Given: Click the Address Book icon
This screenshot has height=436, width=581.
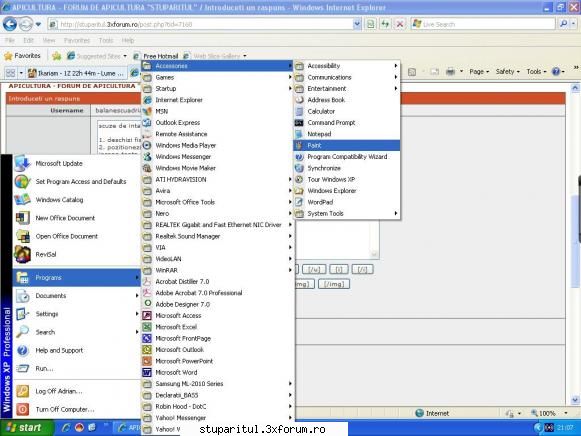Looking at the screenshot, I should pos(299,100).
